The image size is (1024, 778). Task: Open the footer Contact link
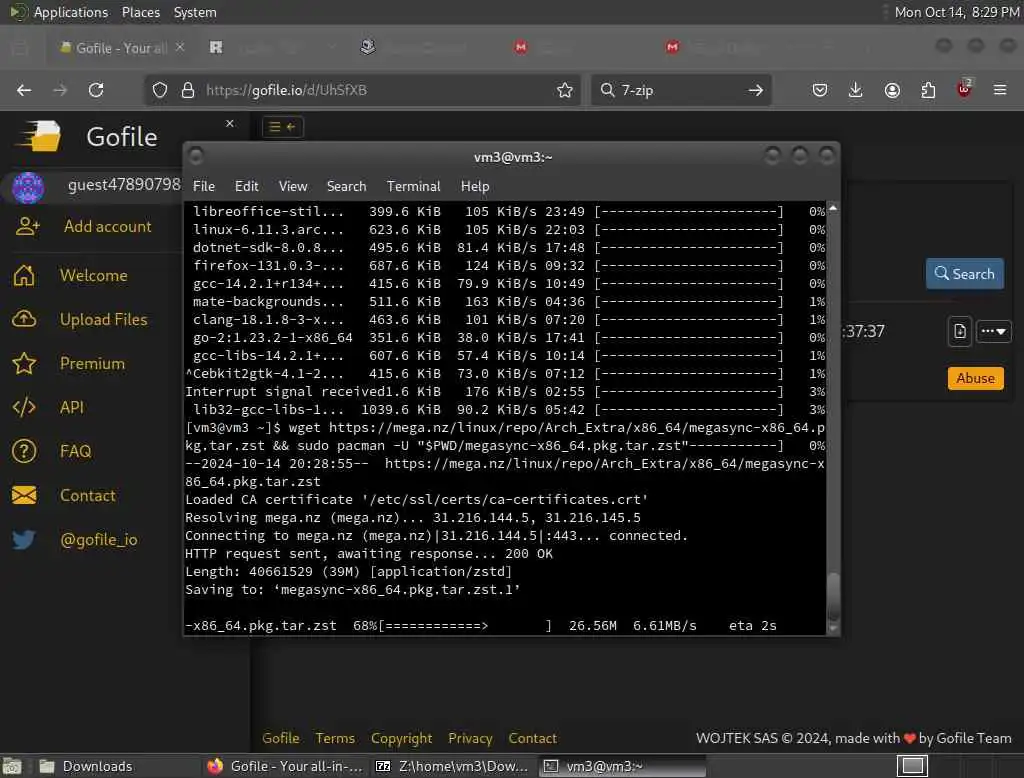(532, 738)
